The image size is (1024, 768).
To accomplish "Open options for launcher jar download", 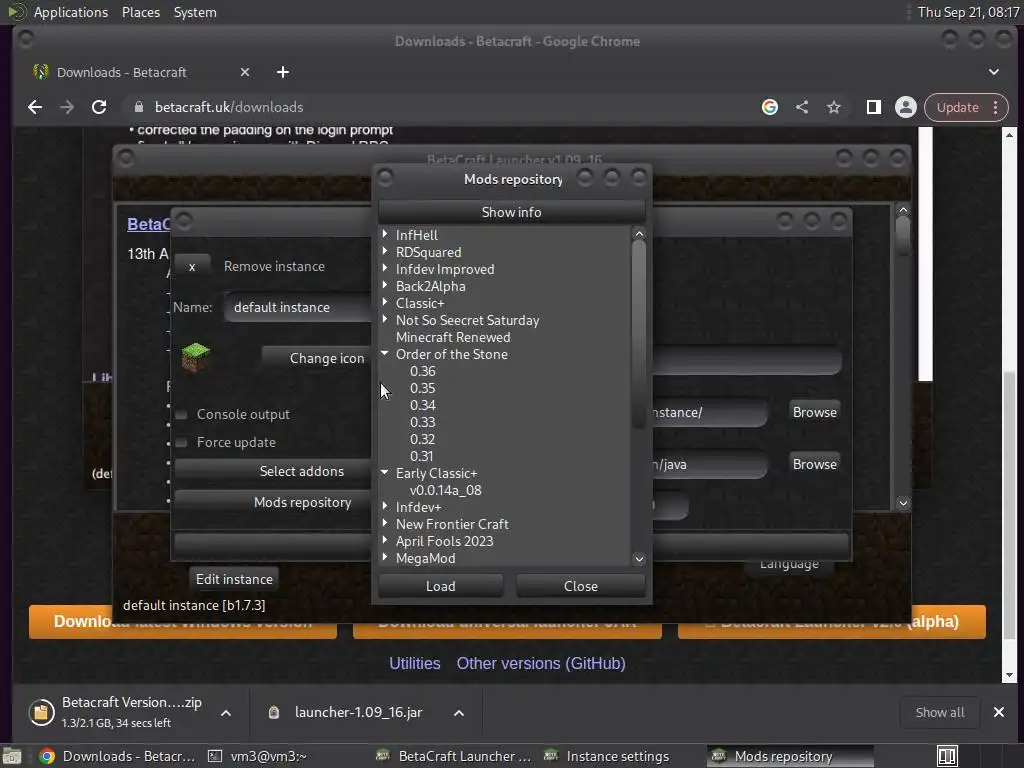I will pos(459,712).
